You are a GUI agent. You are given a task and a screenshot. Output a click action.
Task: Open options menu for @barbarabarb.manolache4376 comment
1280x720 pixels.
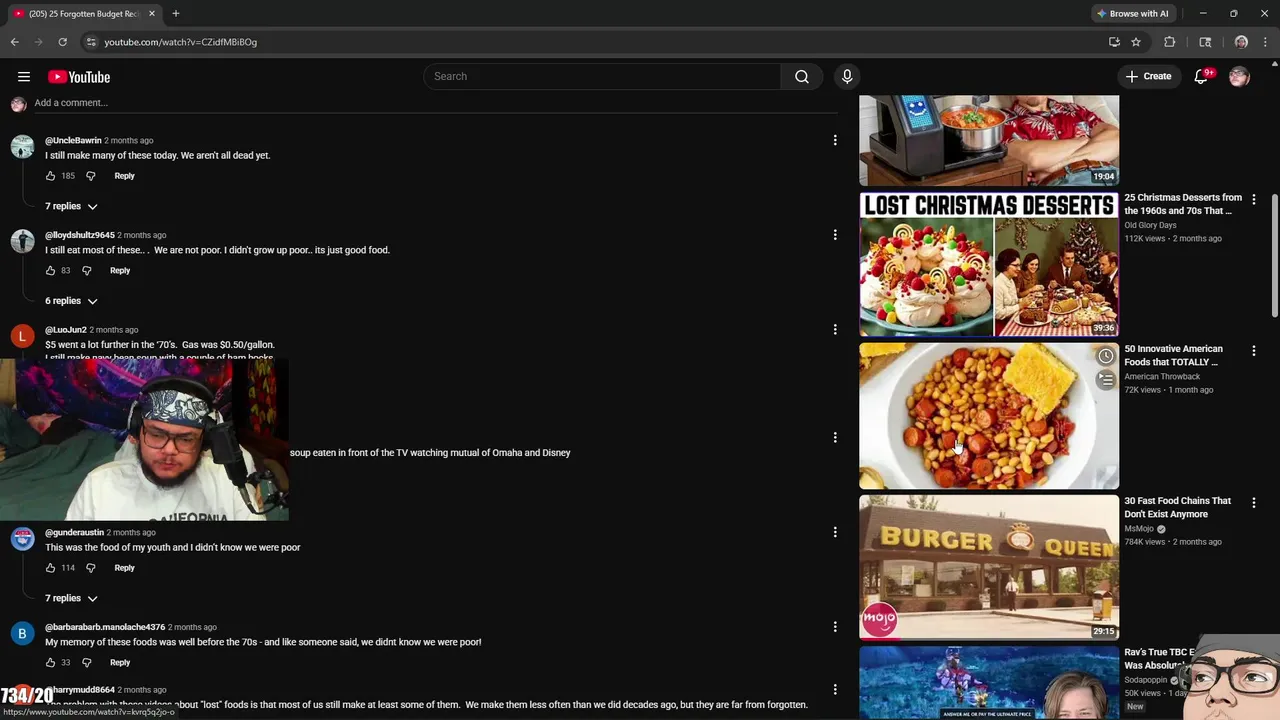tap(835, 627)
